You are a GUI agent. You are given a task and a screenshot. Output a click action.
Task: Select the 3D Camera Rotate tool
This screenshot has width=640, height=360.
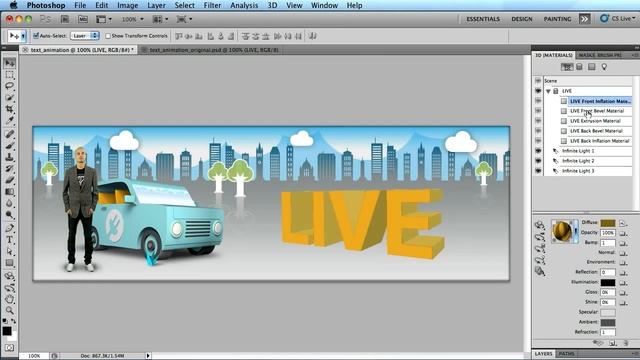tap(9, 288)
